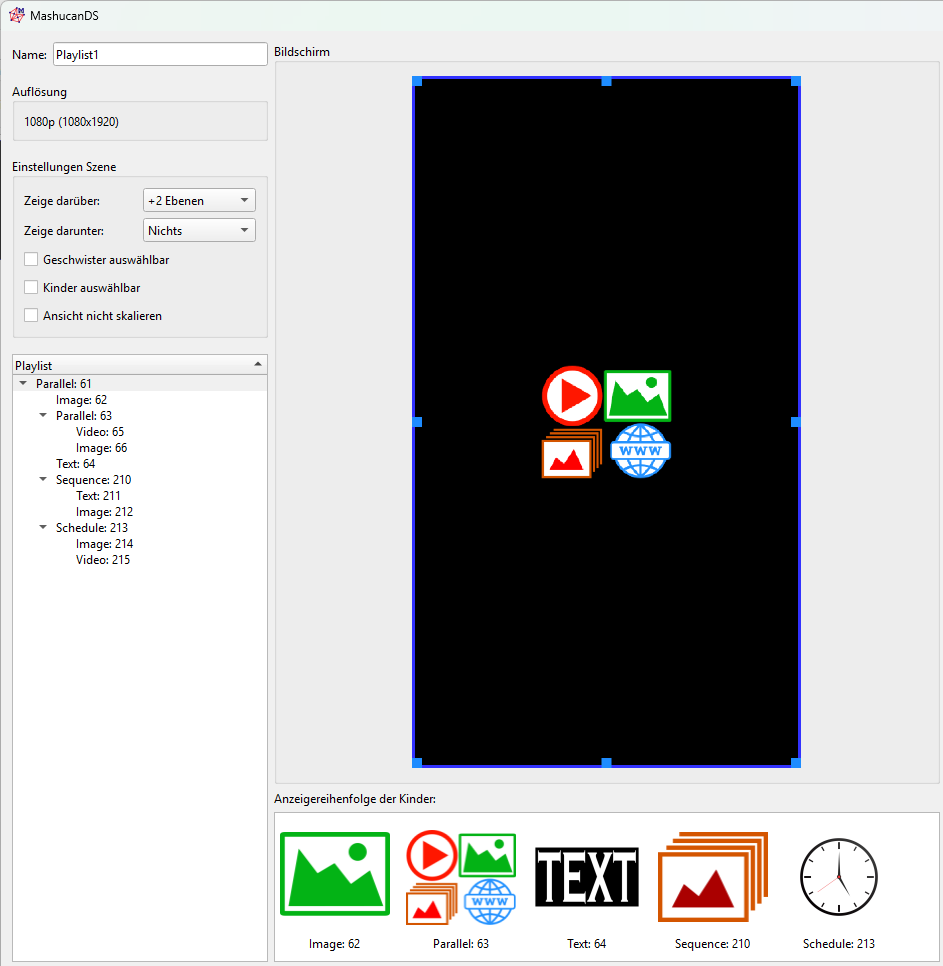This screenshot has height=966, width=943.
Task: Select the Parallel: 63 thumbnail icon
Action: click(461, 878)
